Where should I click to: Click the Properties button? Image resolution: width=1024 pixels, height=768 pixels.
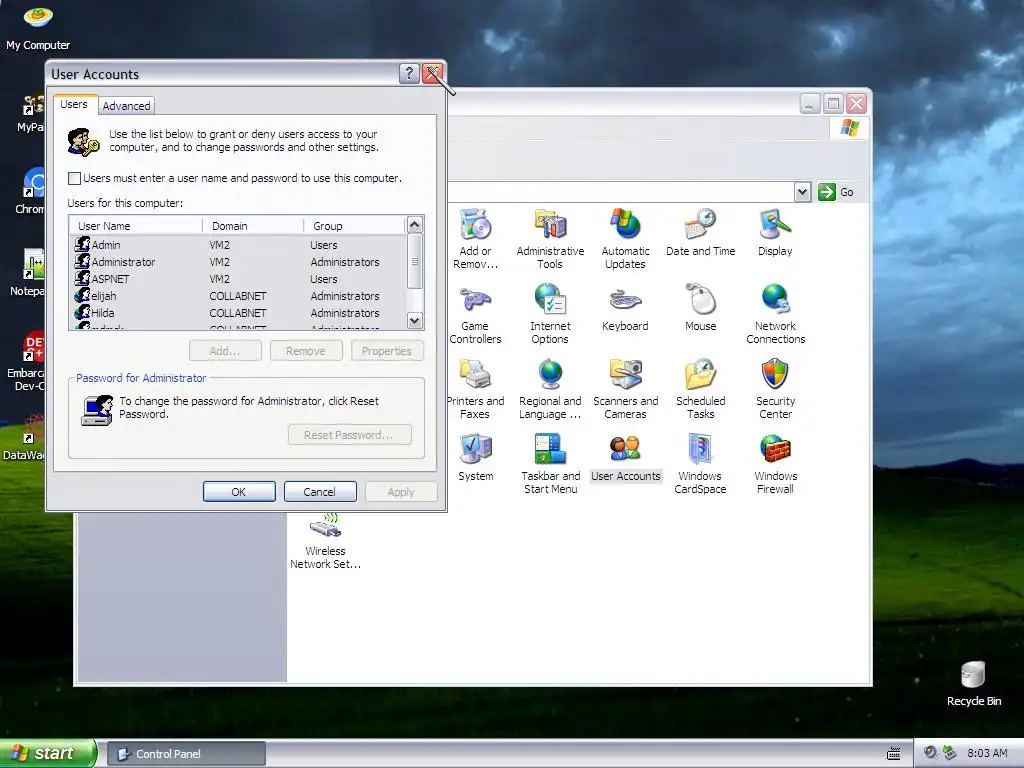tap(387, 351)
